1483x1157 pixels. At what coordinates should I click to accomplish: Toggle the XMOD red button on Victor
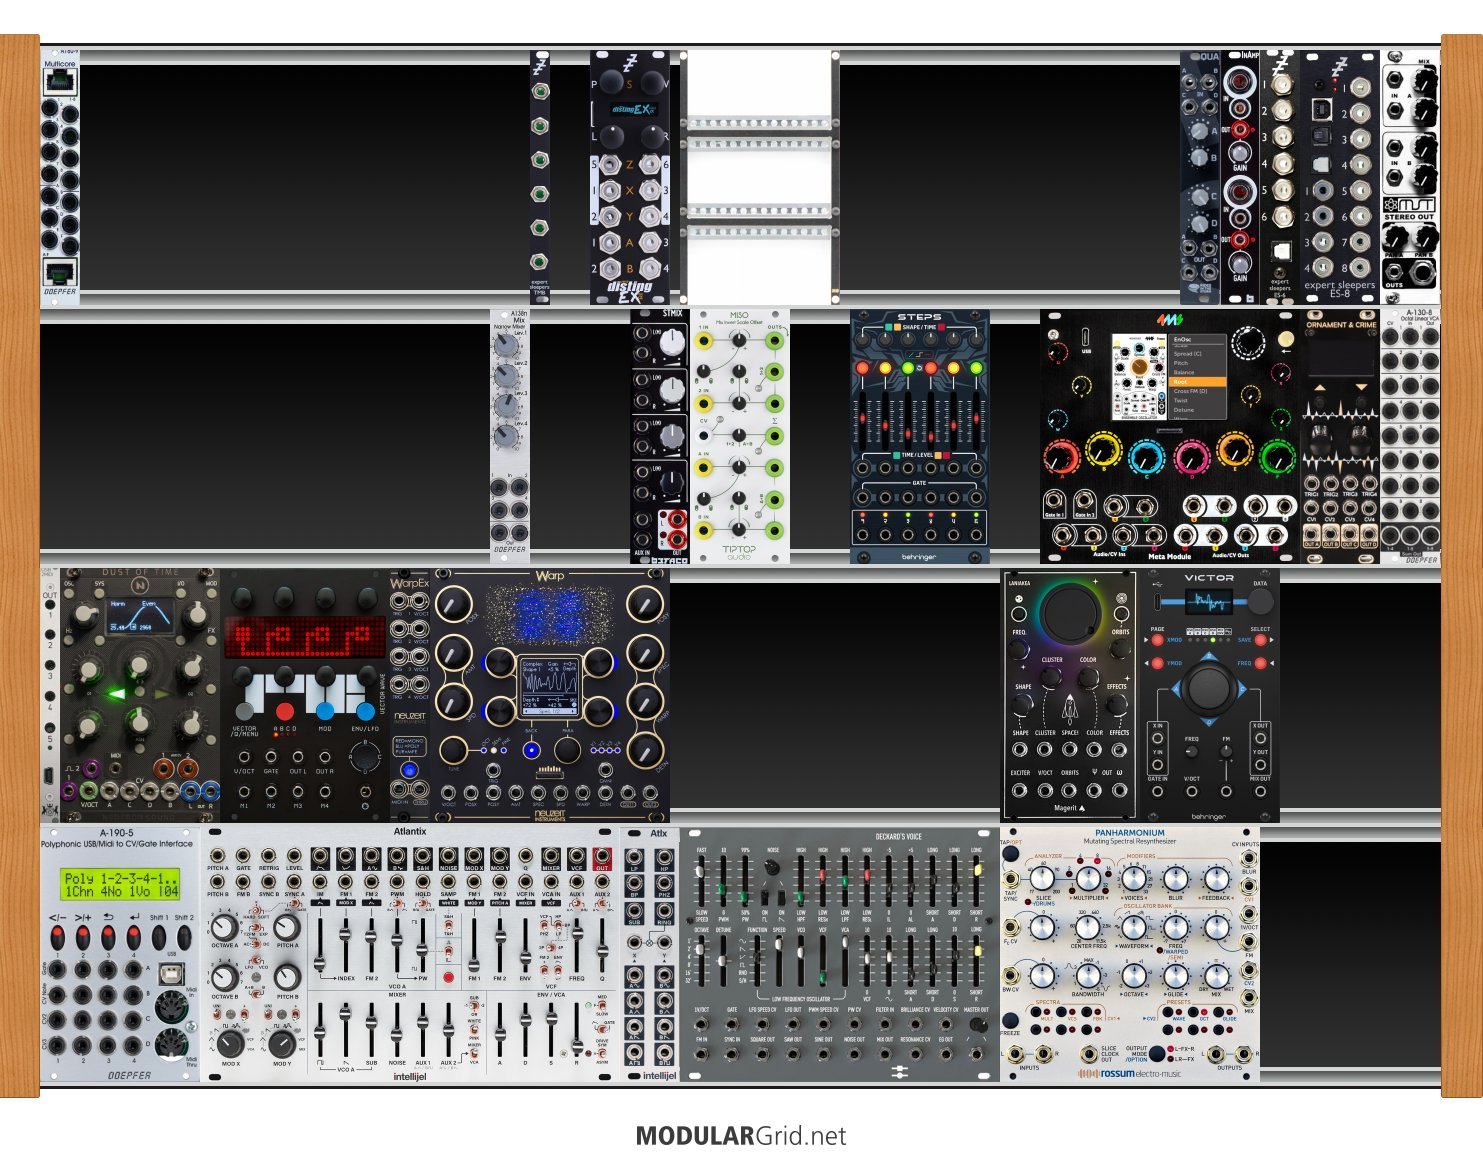coord(1158,640)
